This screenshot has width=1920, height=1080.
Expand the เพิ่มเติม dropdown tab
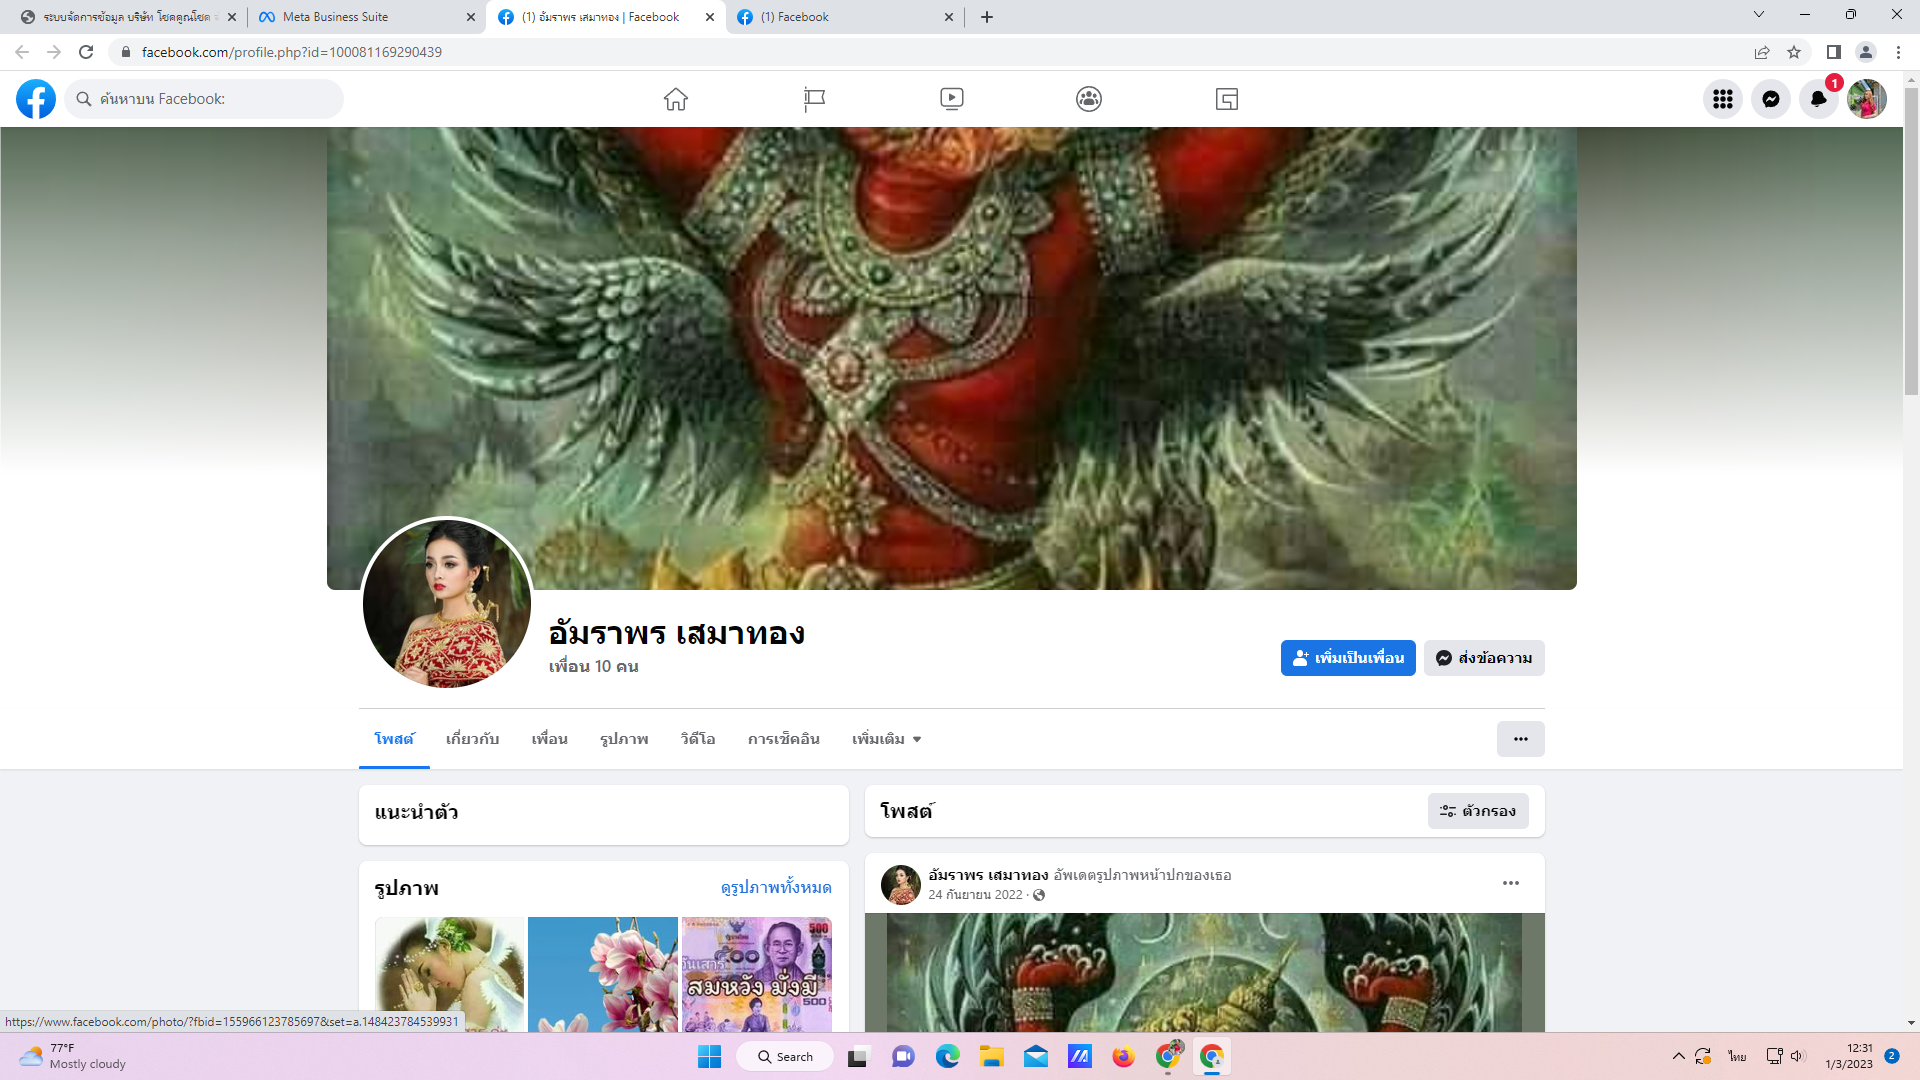pyautogui.click(x=886, y=739)
